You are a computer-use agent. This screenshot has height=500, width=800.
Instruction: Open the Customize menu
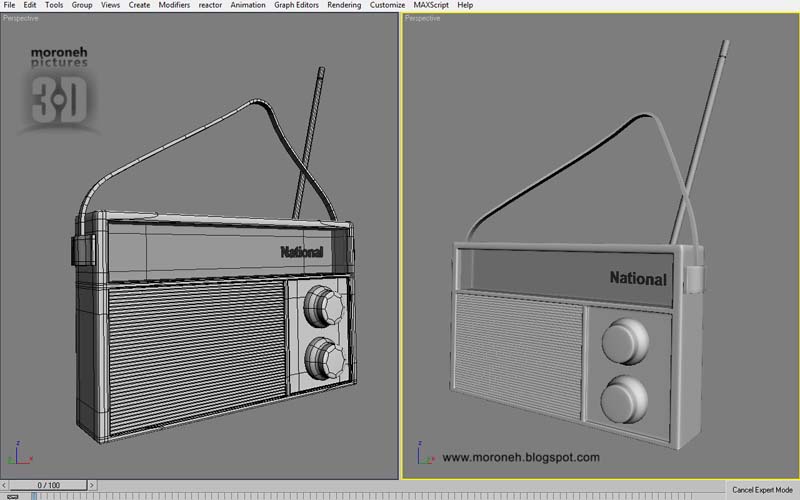[387, 5]
